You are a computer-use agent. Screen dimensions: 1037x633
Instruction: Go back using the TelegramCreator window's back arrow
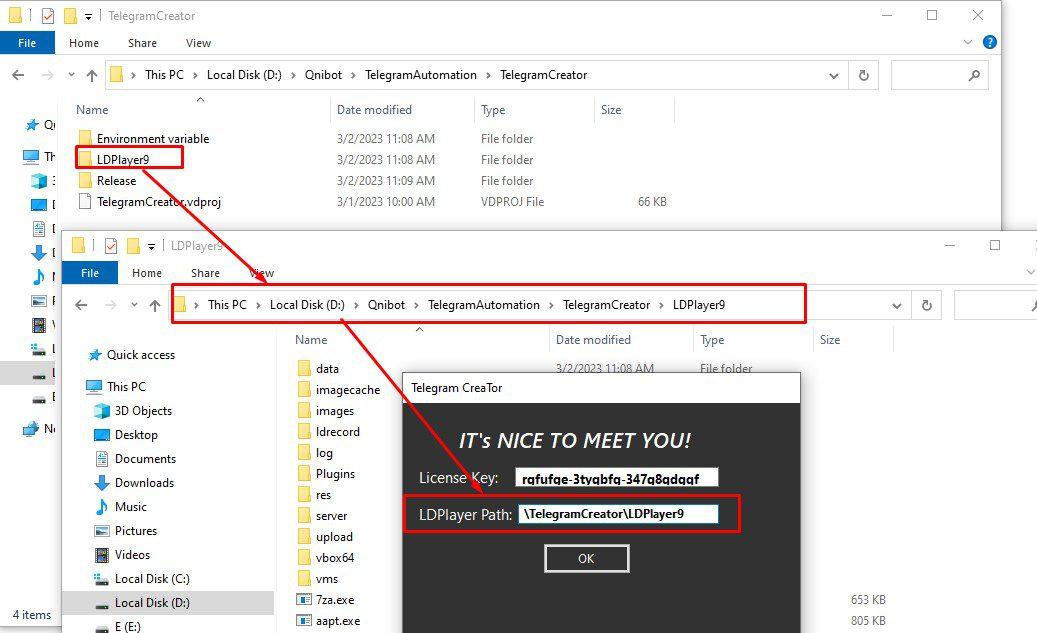coord(19,75)
